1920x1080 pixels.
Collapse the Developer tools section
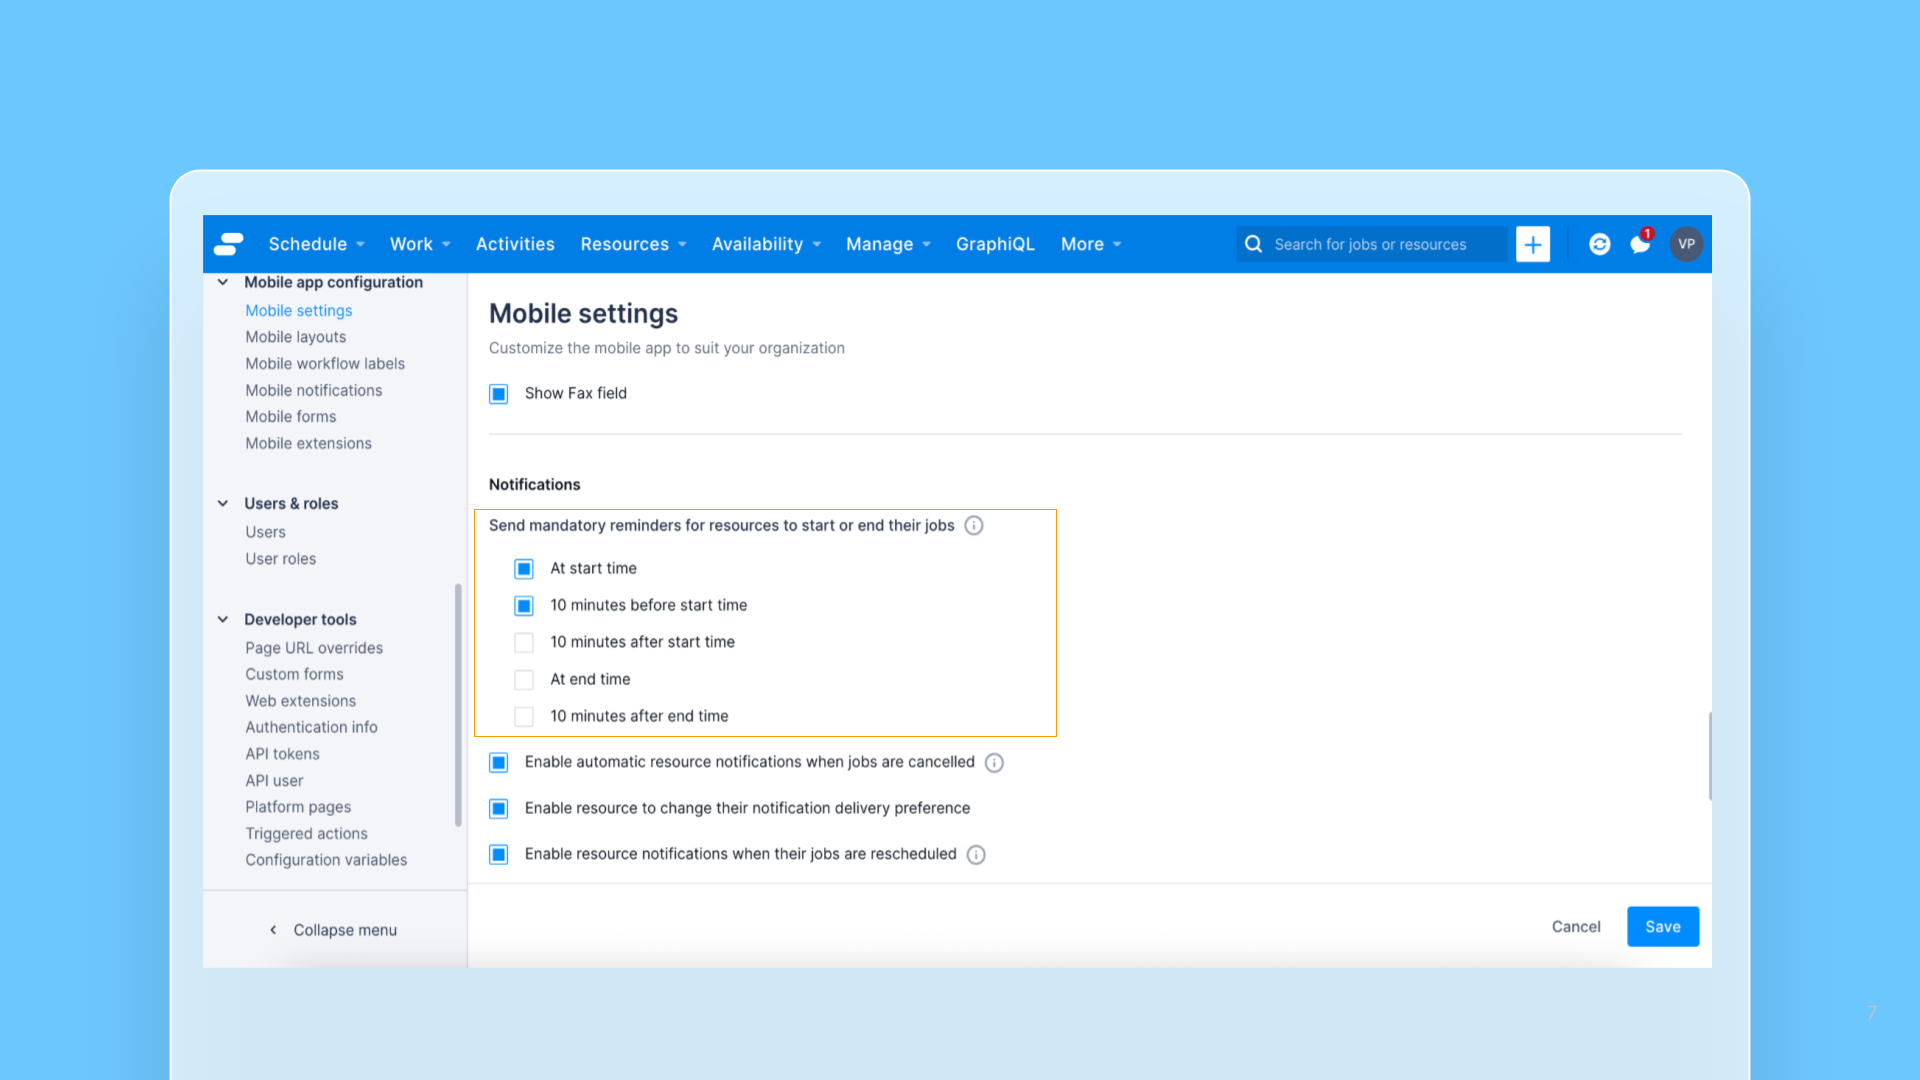click(x=222, y=619)
